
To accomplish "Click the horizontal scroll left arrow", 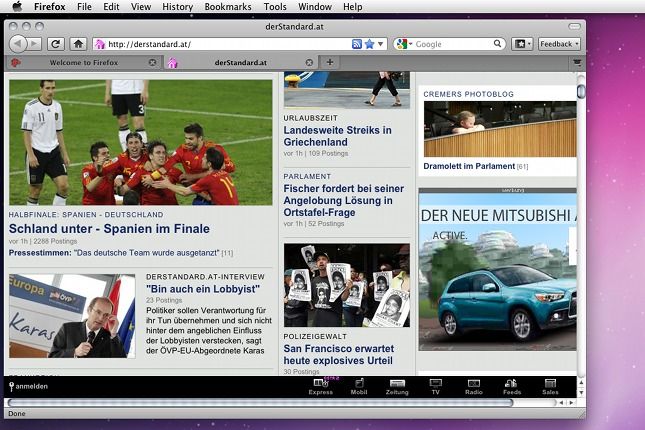I will (x=561, y=403).
